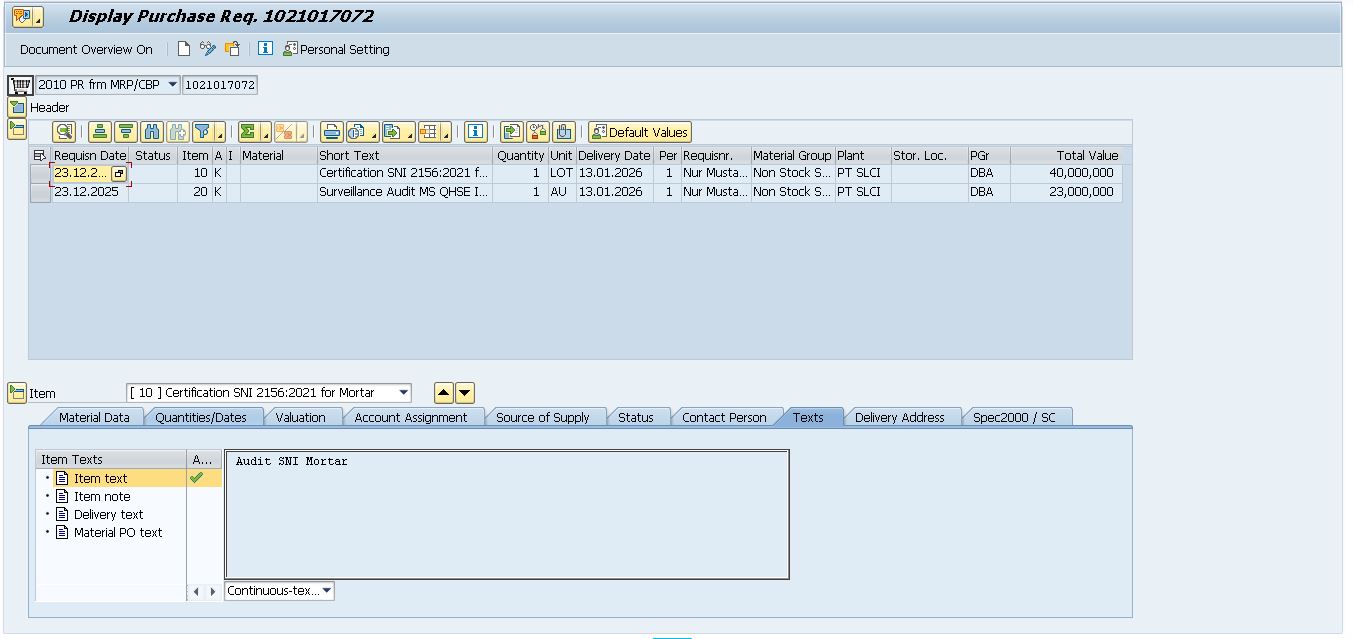Toggle Display/Change mode pencil icon
1353x639 pixels.
point(208,49)
